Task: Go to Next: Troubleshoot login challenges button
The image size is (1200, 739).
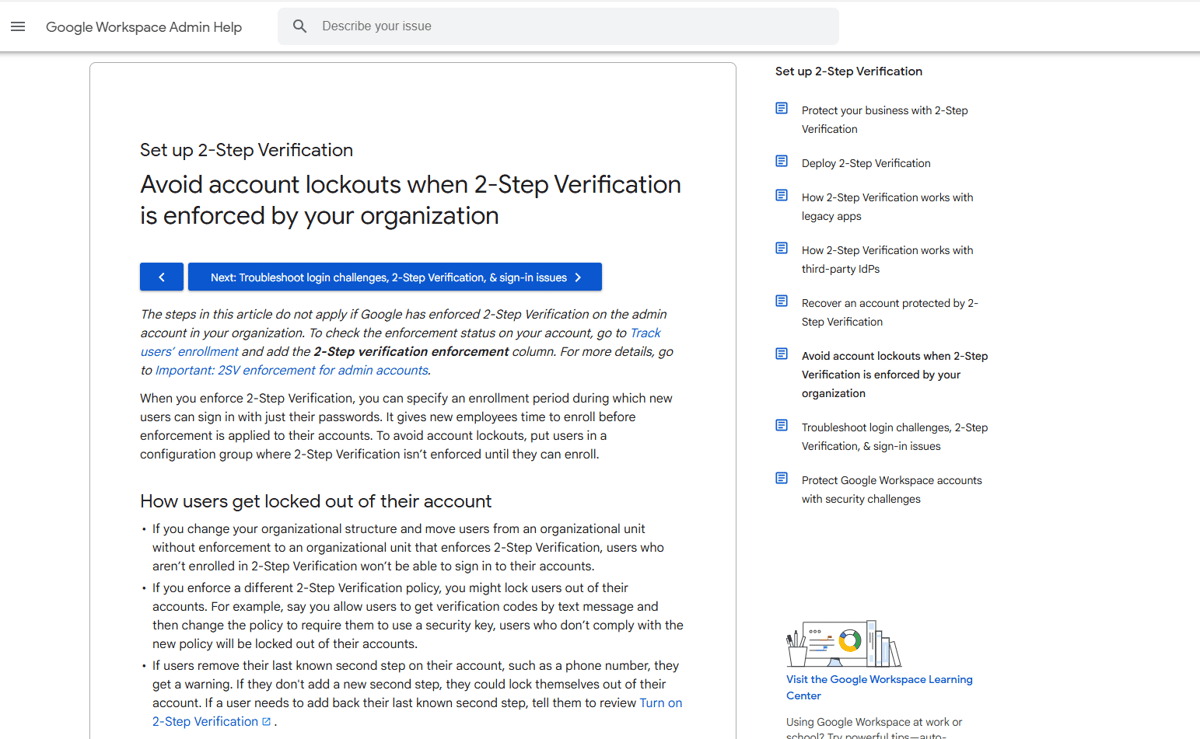Action: (x=395, y=277)
